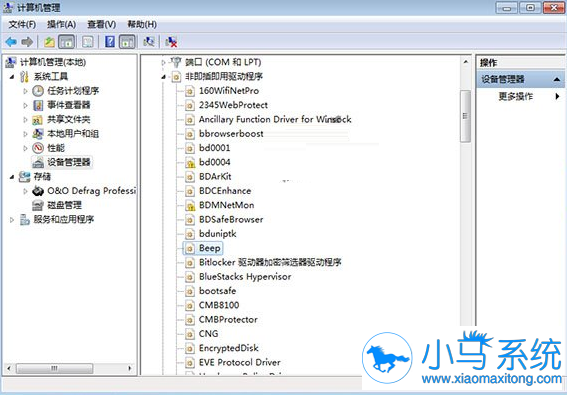Click the 端口 (COM 和 LPT) port icon
The width and height of the screenshot is (567, 395).
tap(176, 62)
